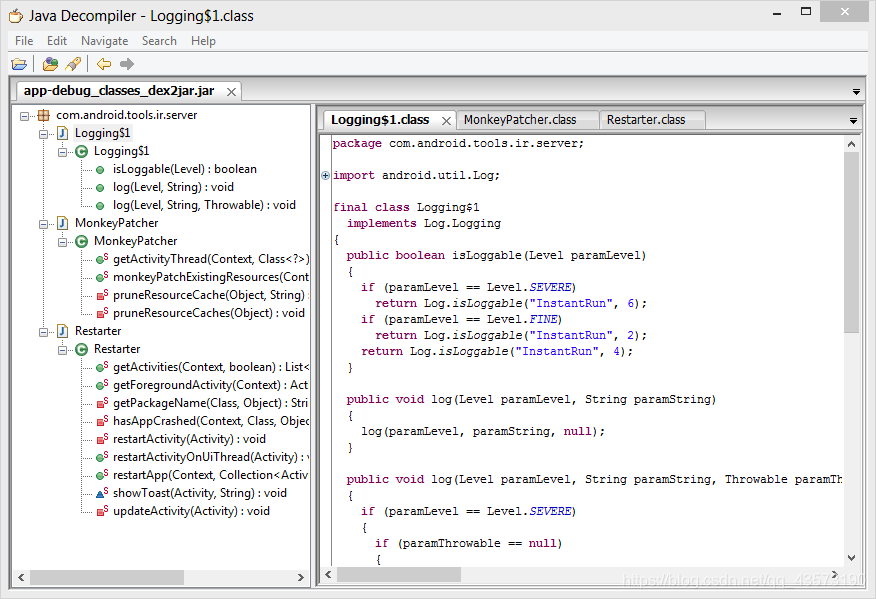Go forward with the gray arrow
876x599 pixels.
(127, 64)
